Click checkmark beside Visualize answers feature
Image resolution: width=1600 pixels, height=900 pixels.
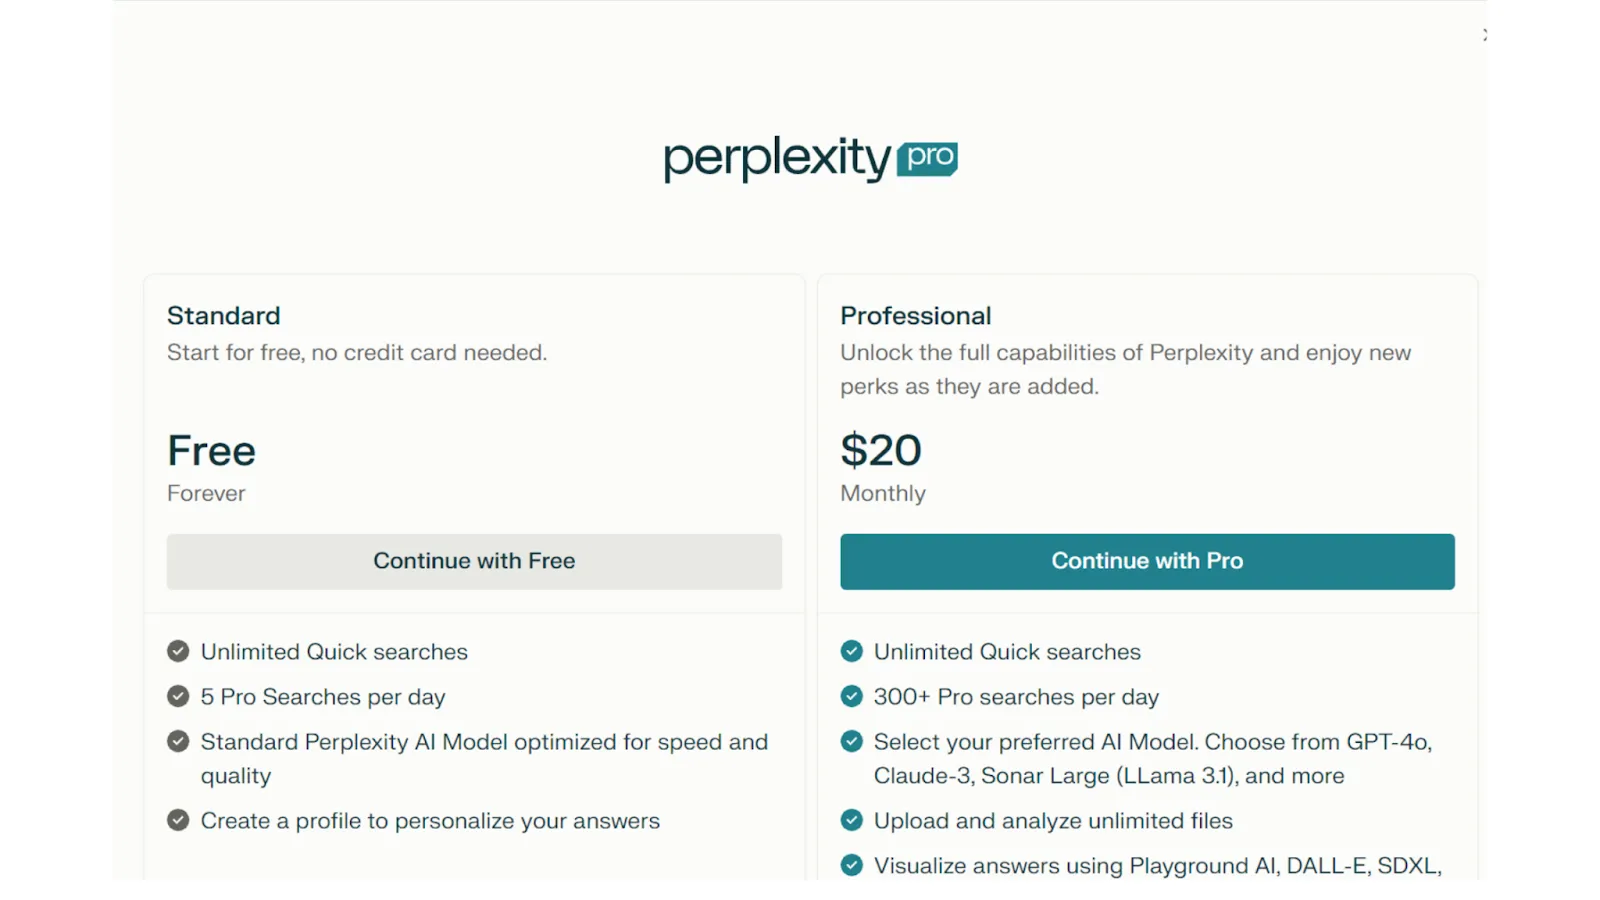[x=851, y=864]
